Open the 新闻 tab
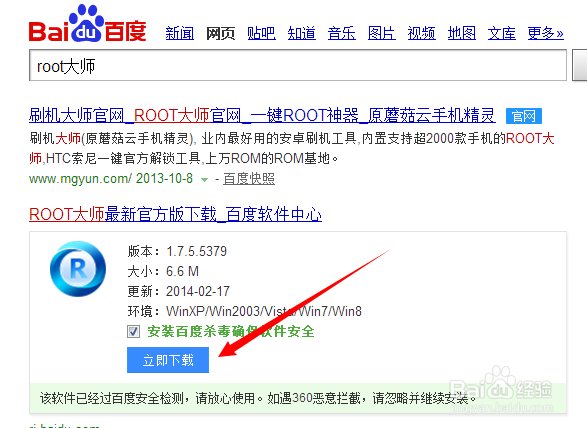 pyautogui.click(x=180, y=33)
